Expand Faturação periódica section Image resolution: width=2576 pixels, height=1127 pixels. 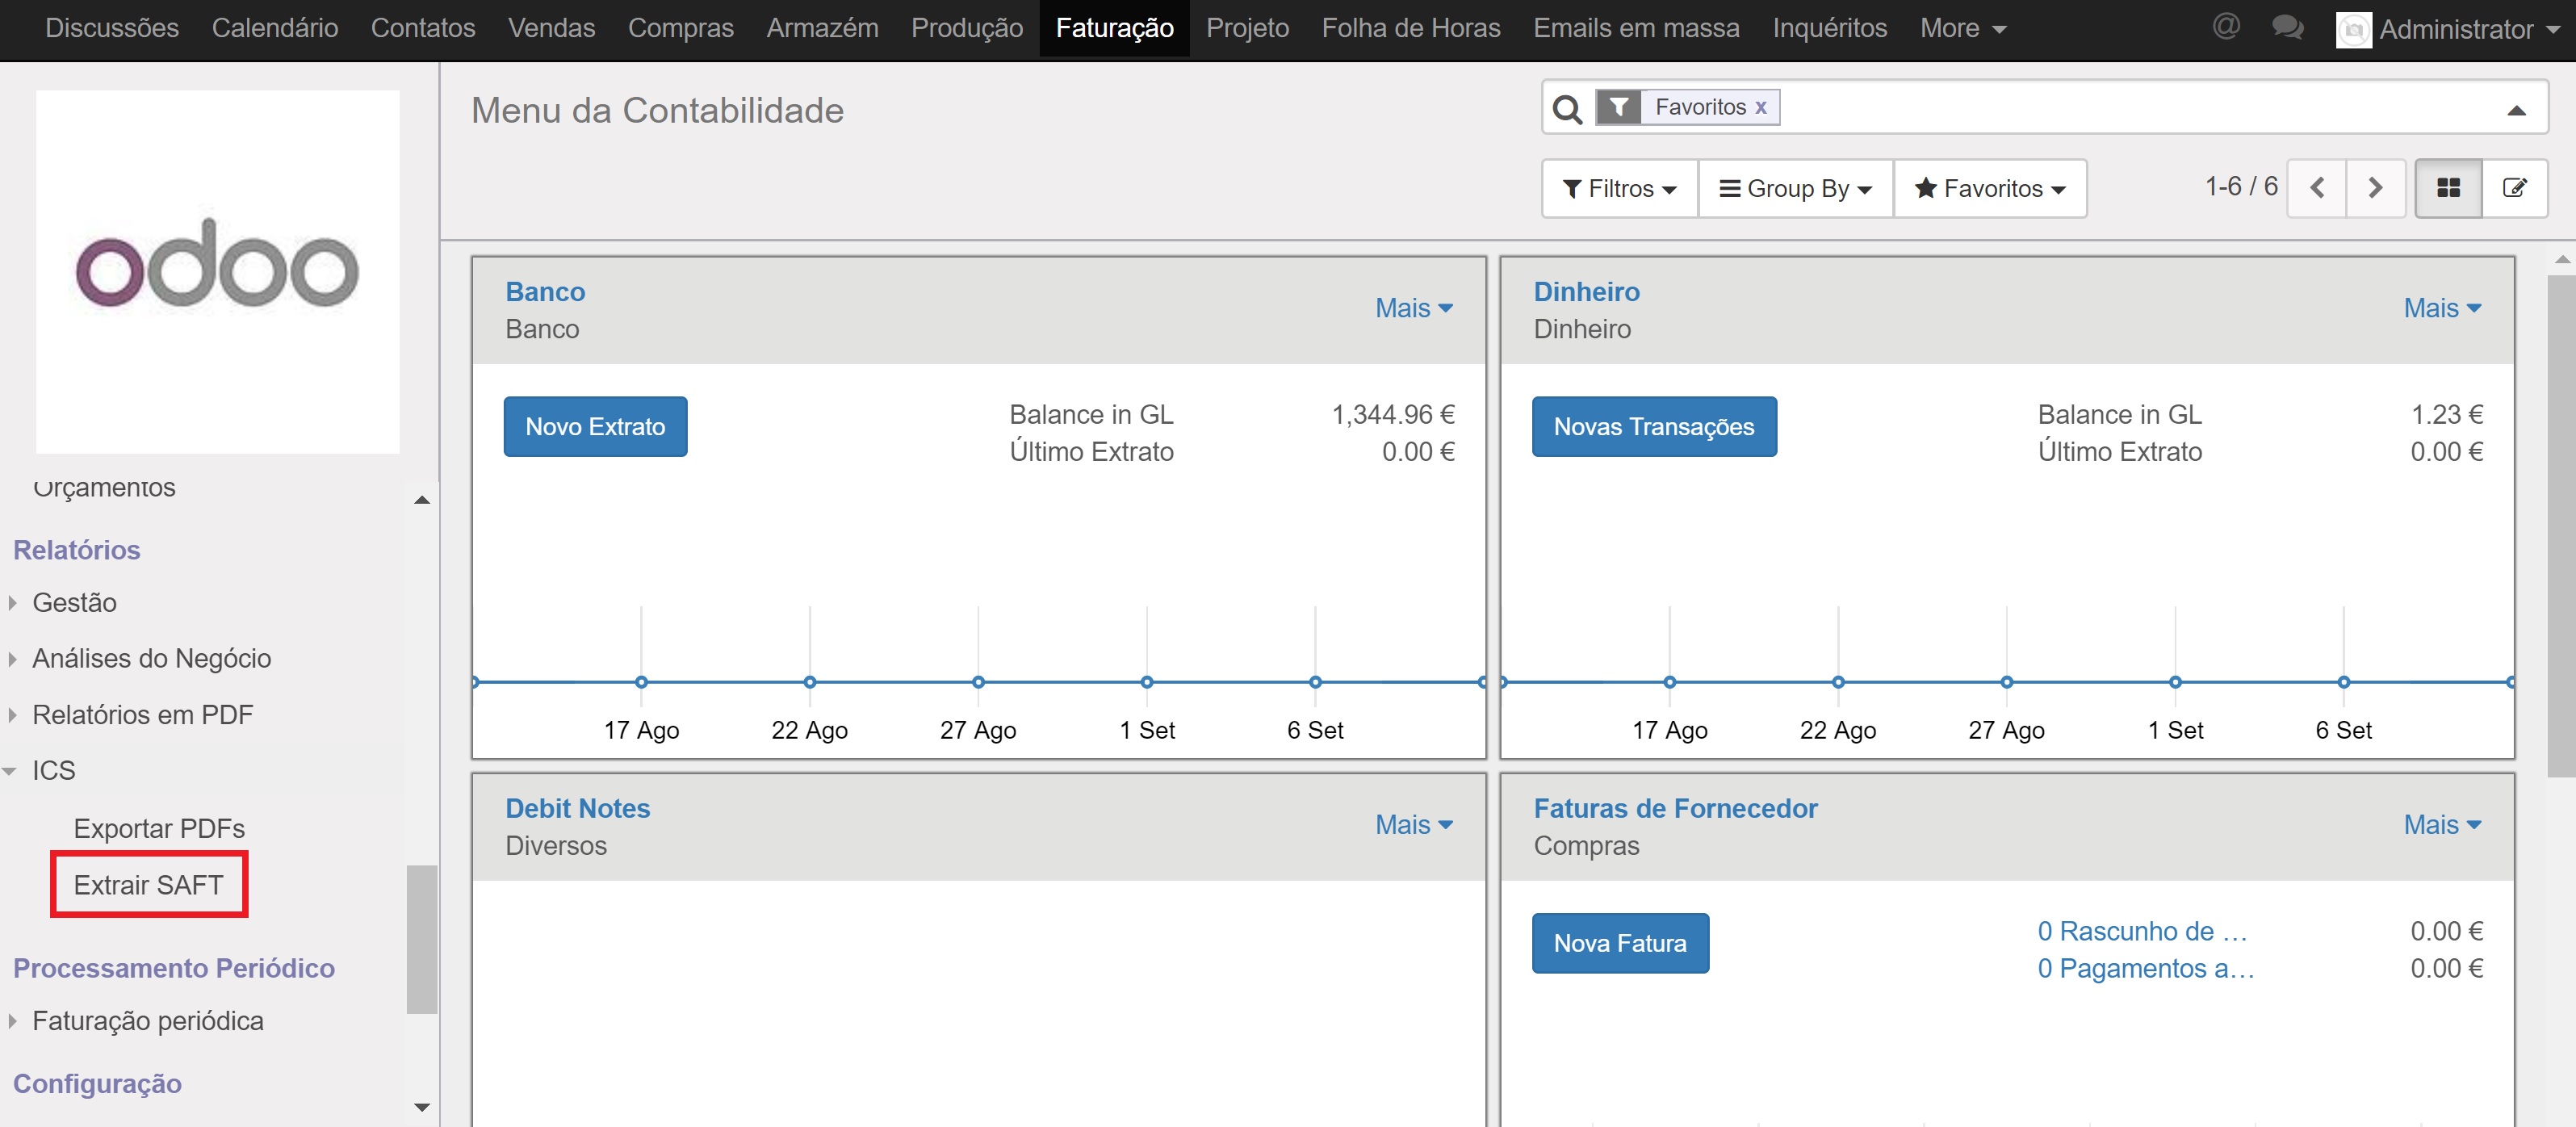coord(148,1021)
